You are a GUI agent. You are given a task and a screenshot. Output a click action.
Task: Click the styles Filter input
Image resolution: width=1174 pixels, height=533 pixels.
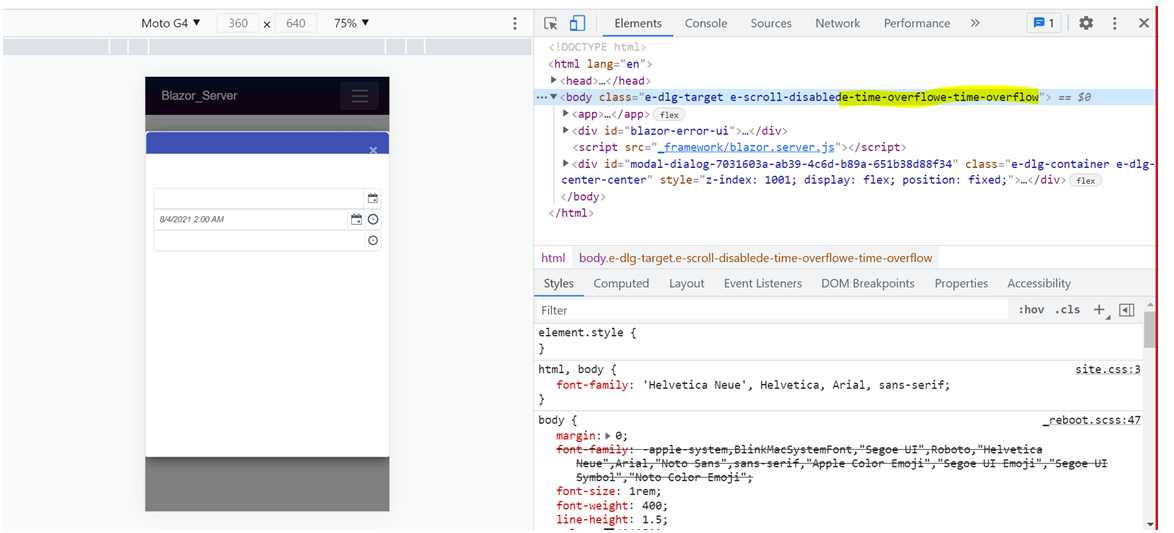pyautogui.click(x=772, y=310)
